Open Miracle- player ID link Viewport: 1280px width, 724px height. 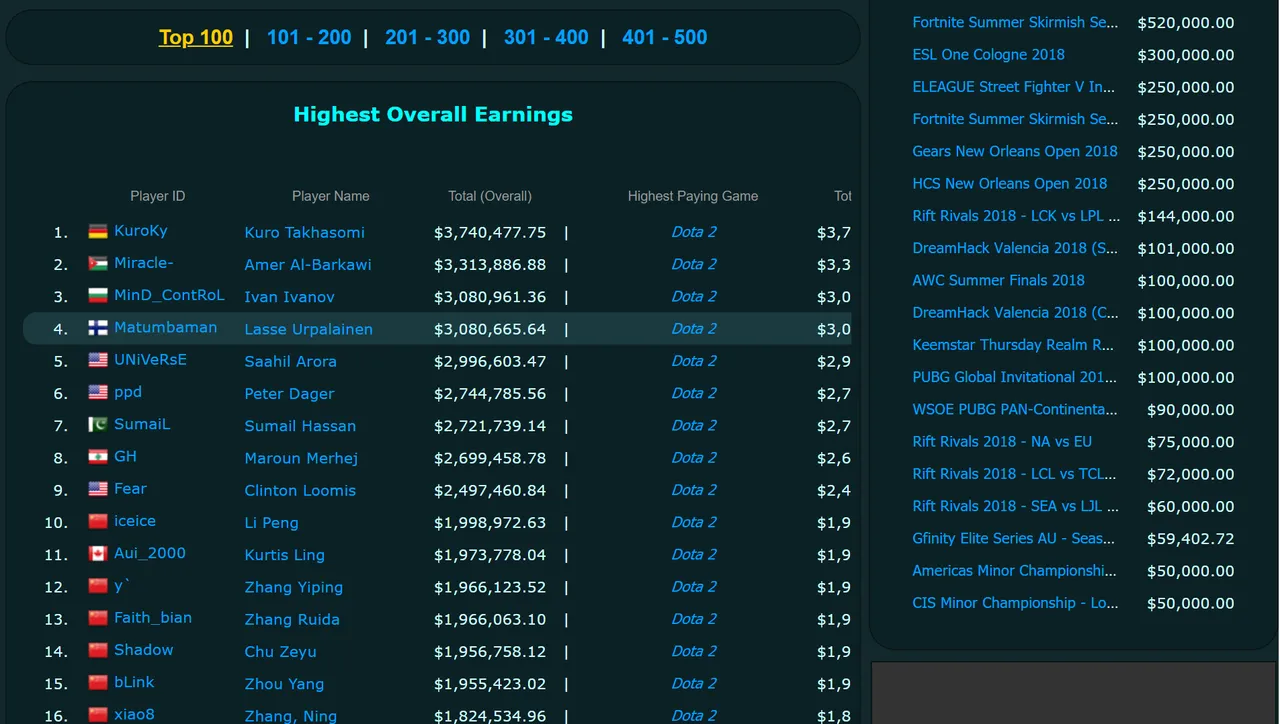coord(144,263)
